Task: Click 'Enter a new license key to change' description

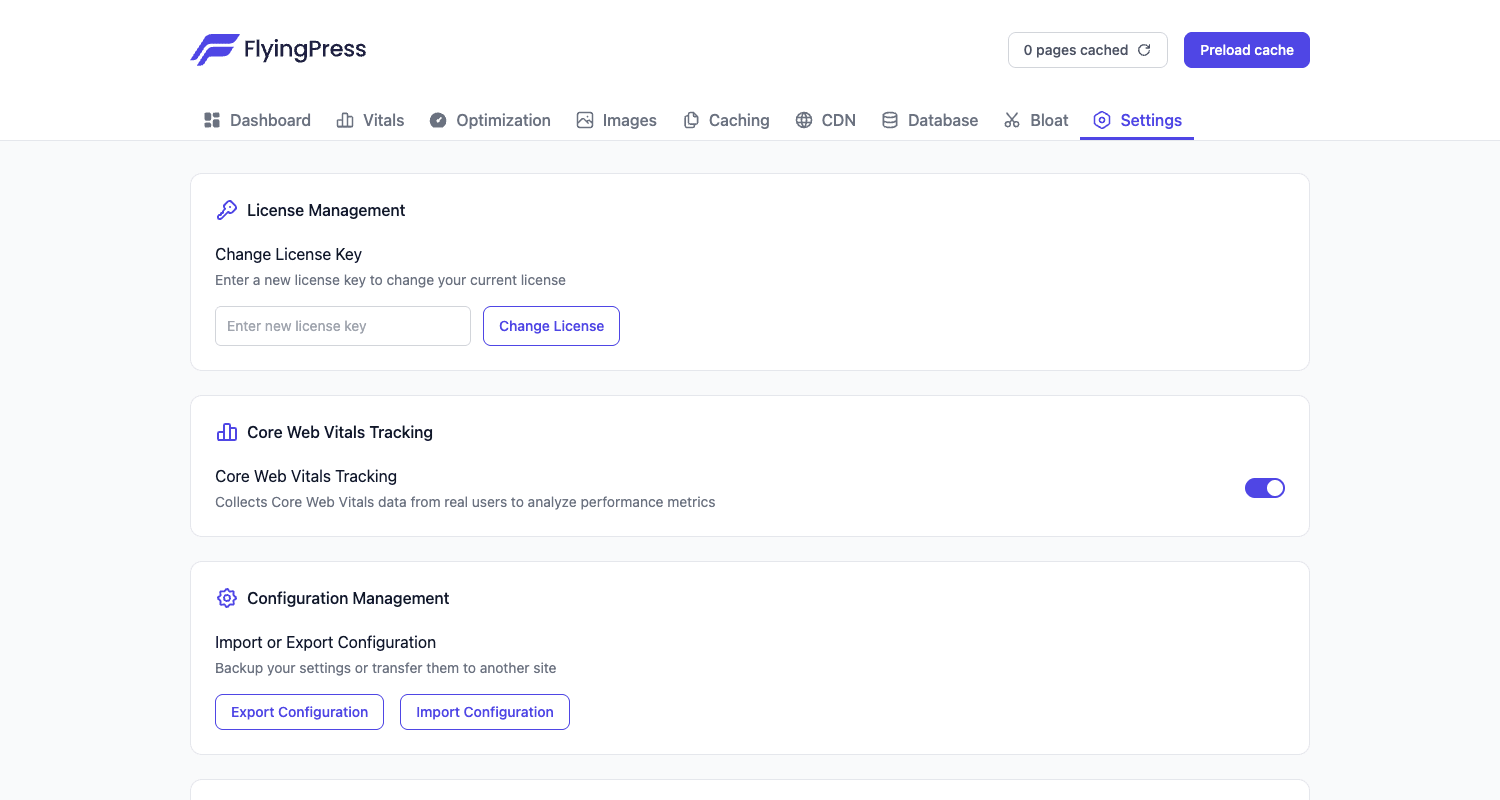Action: coord(391,280)
